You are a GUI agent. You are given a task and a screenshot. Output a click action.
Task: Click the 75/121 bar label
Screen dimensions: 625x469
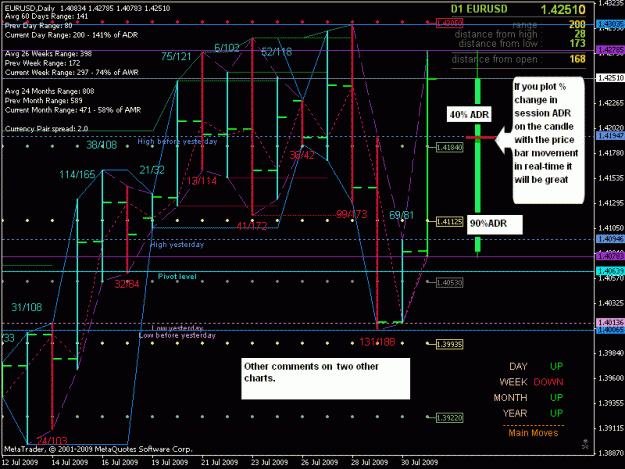coord(176,57)
